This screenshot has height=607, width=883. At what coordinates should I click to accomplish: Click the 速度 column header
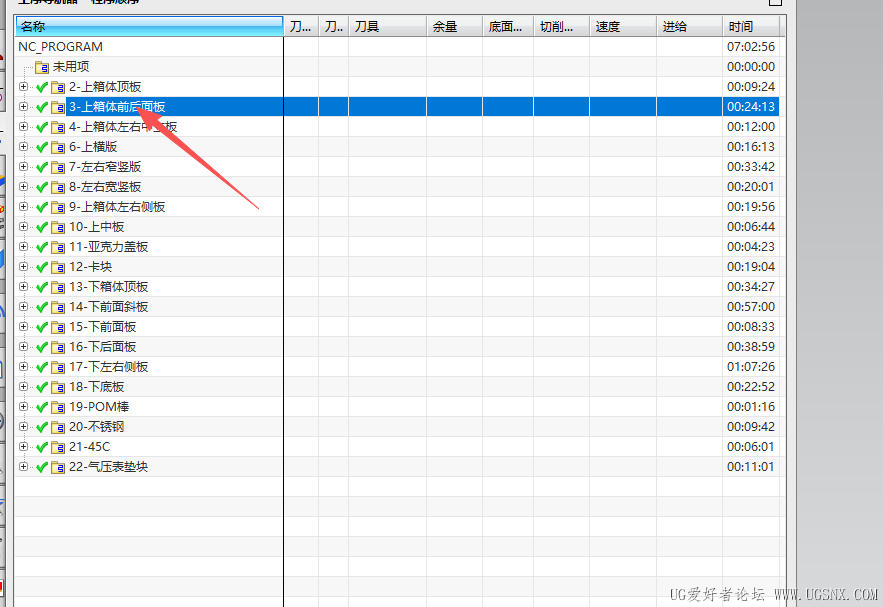pyautogui.click(x=623, y=26)
